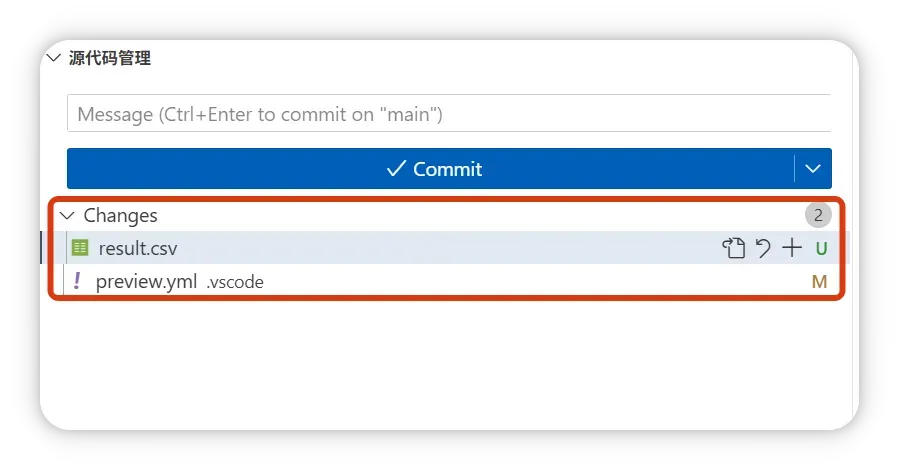
Task: Click the .vscode folder label beside preview.yml
Action: pos(235,283)
